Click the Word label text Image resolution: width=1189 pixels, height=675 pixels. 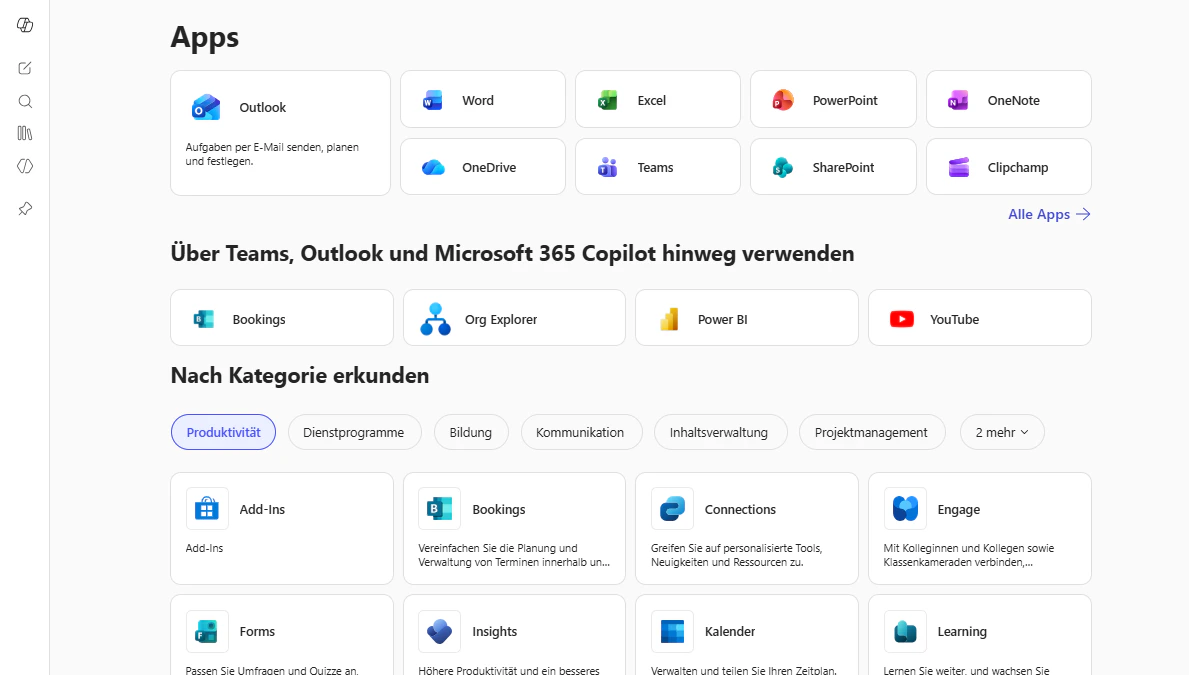click(x=478, y=101)
